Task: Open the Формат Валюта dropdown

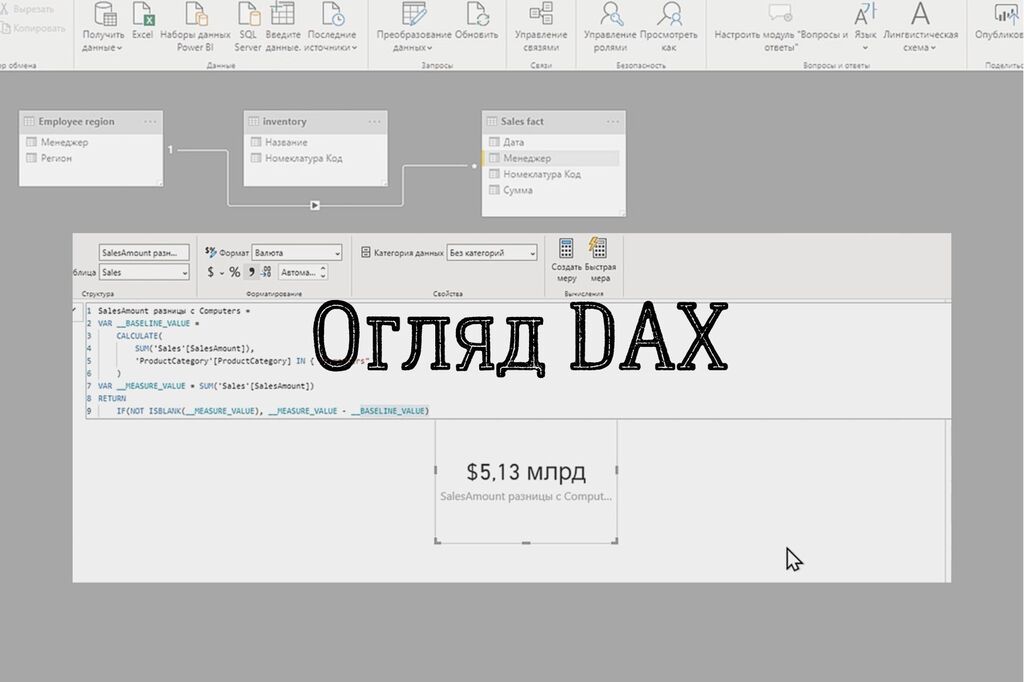Action: click(296, 253)
